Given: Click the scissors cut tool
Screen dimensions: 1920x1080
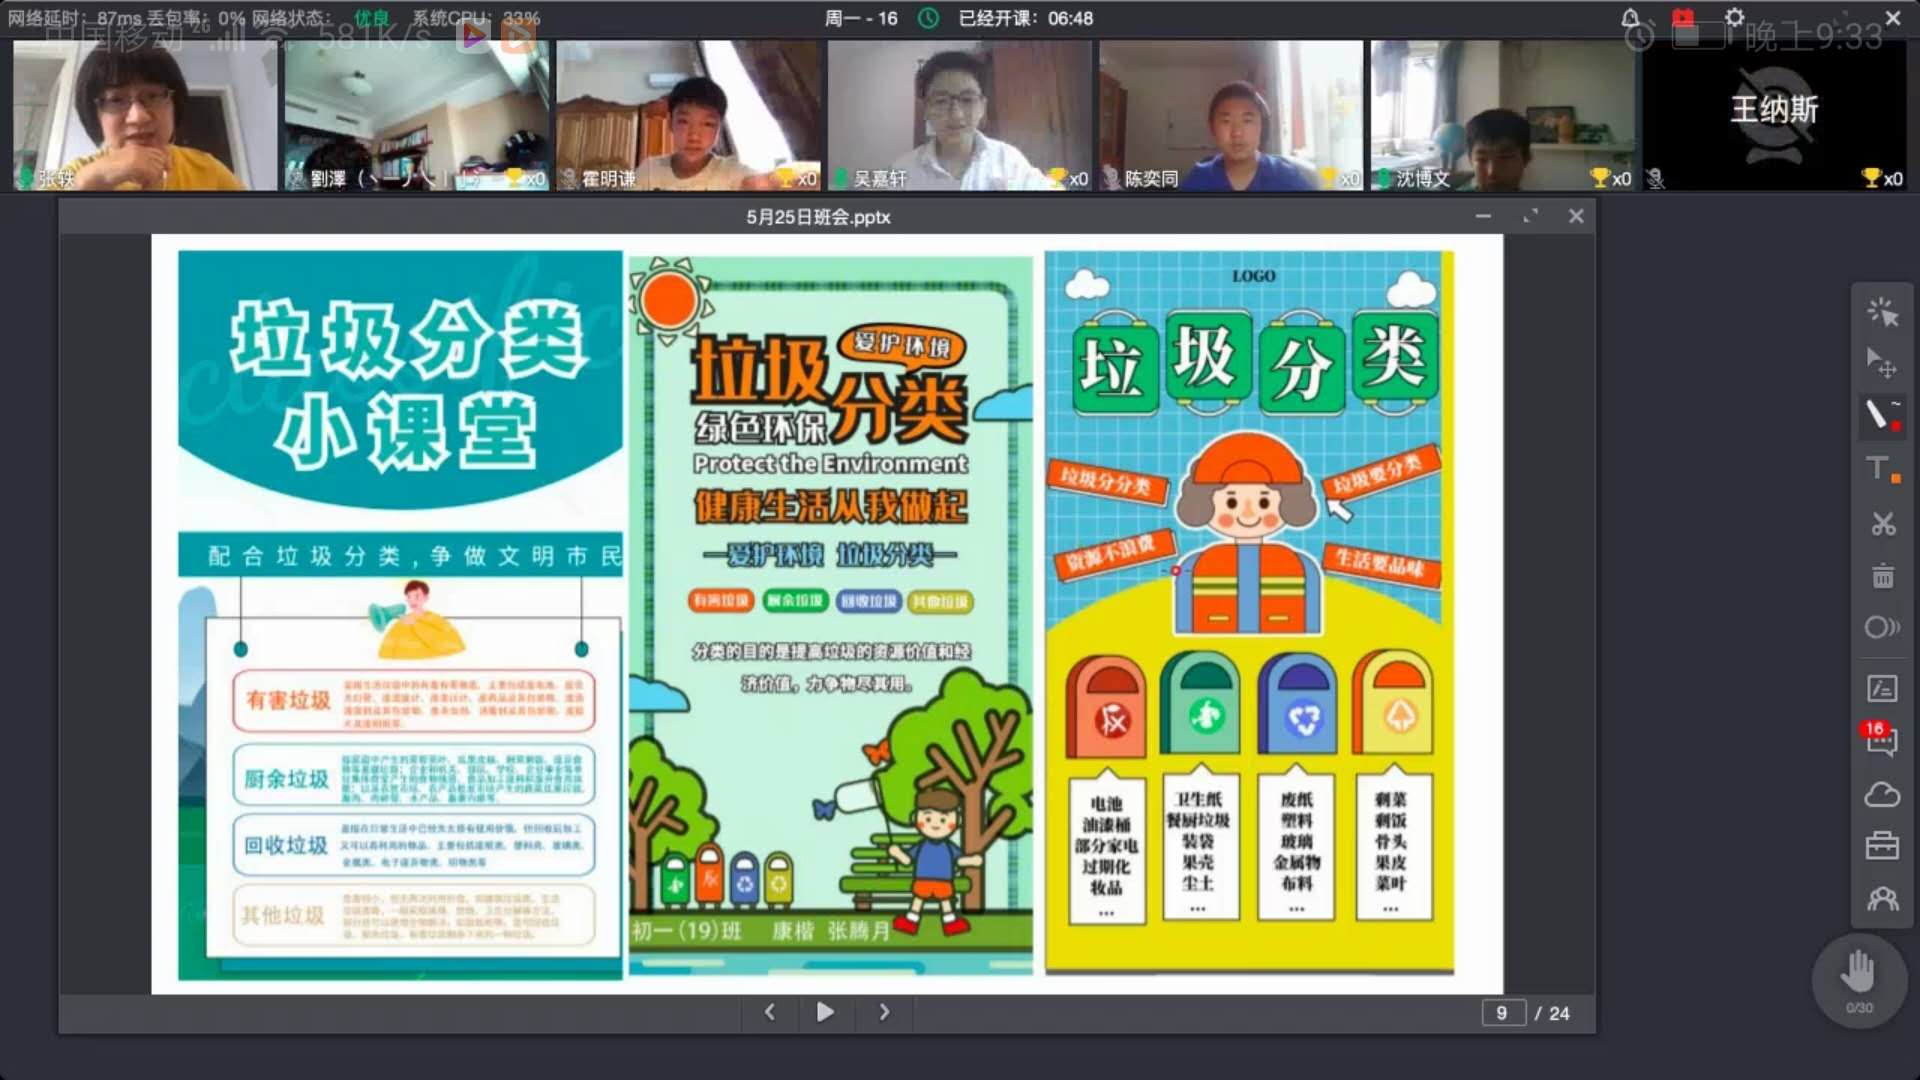Looking at the screenshot, I should click(x=1882, y=523).
